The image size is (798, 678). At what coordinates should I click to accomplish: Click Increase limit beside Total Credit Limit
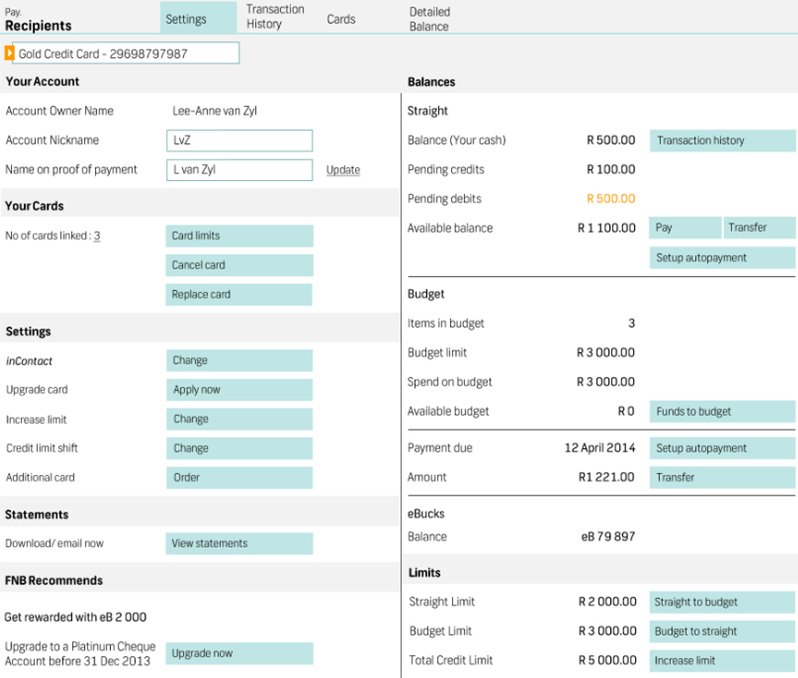722,661
